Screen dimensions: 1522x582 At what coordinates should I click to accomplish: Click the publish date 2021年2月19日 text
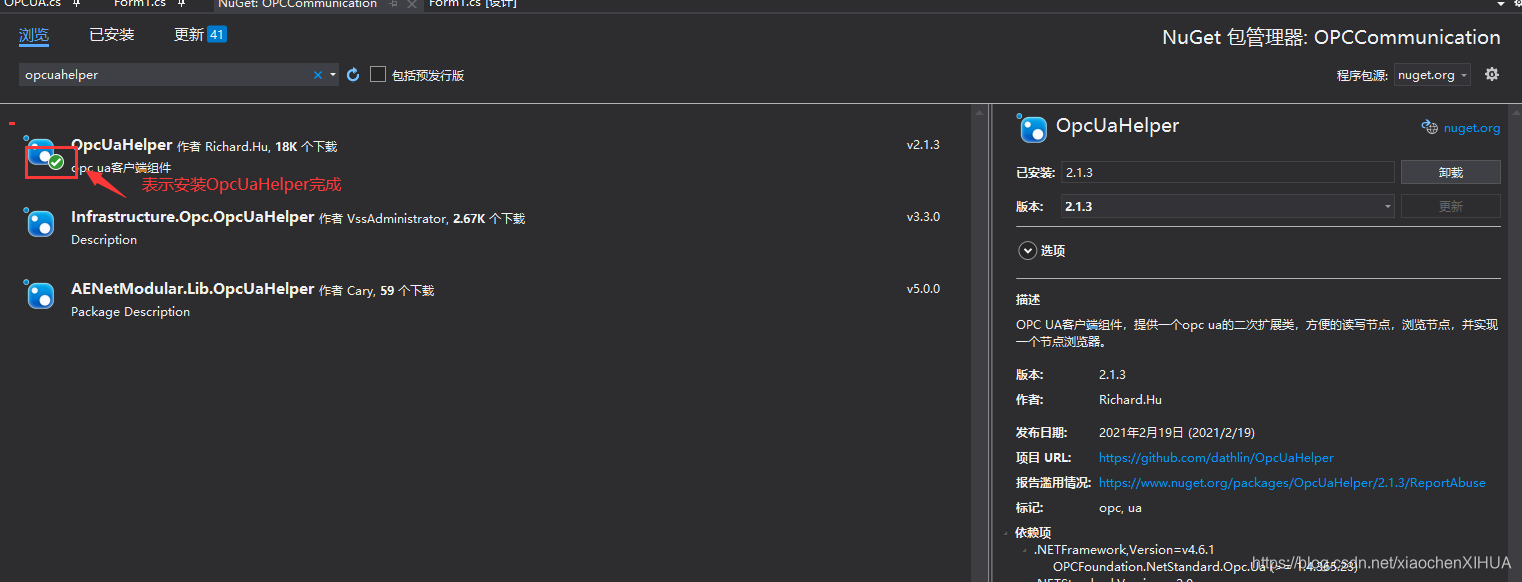1177,432
